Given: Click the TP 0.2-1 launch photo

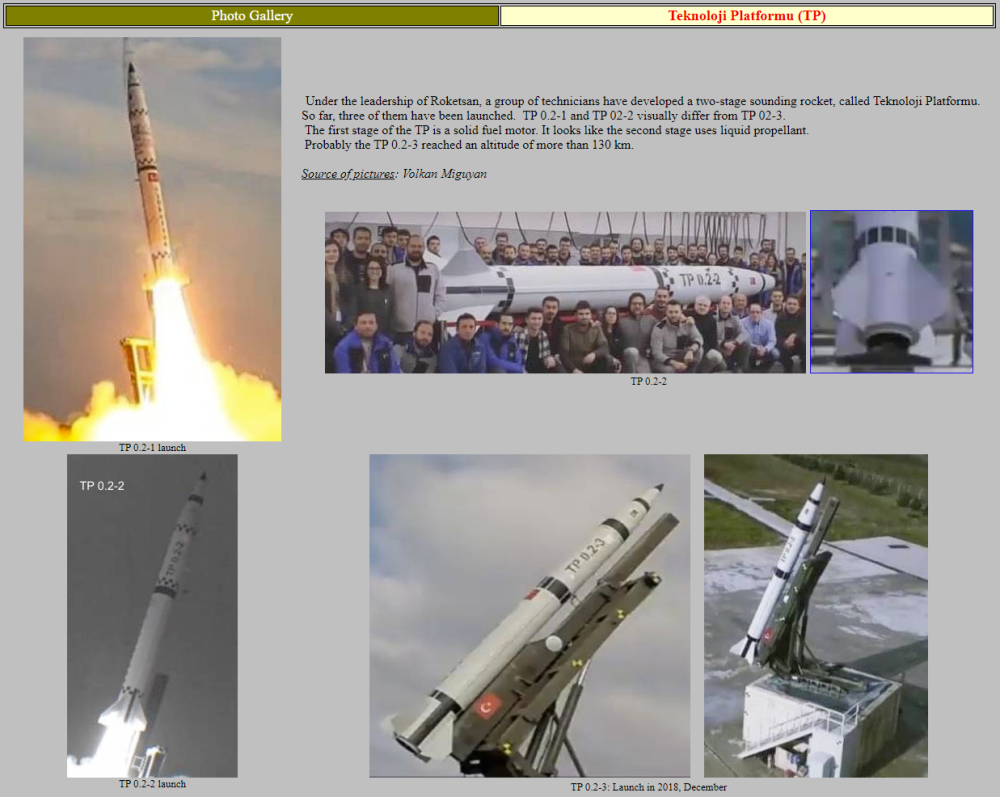Looking at the screenshot, I should click(152, 239).
